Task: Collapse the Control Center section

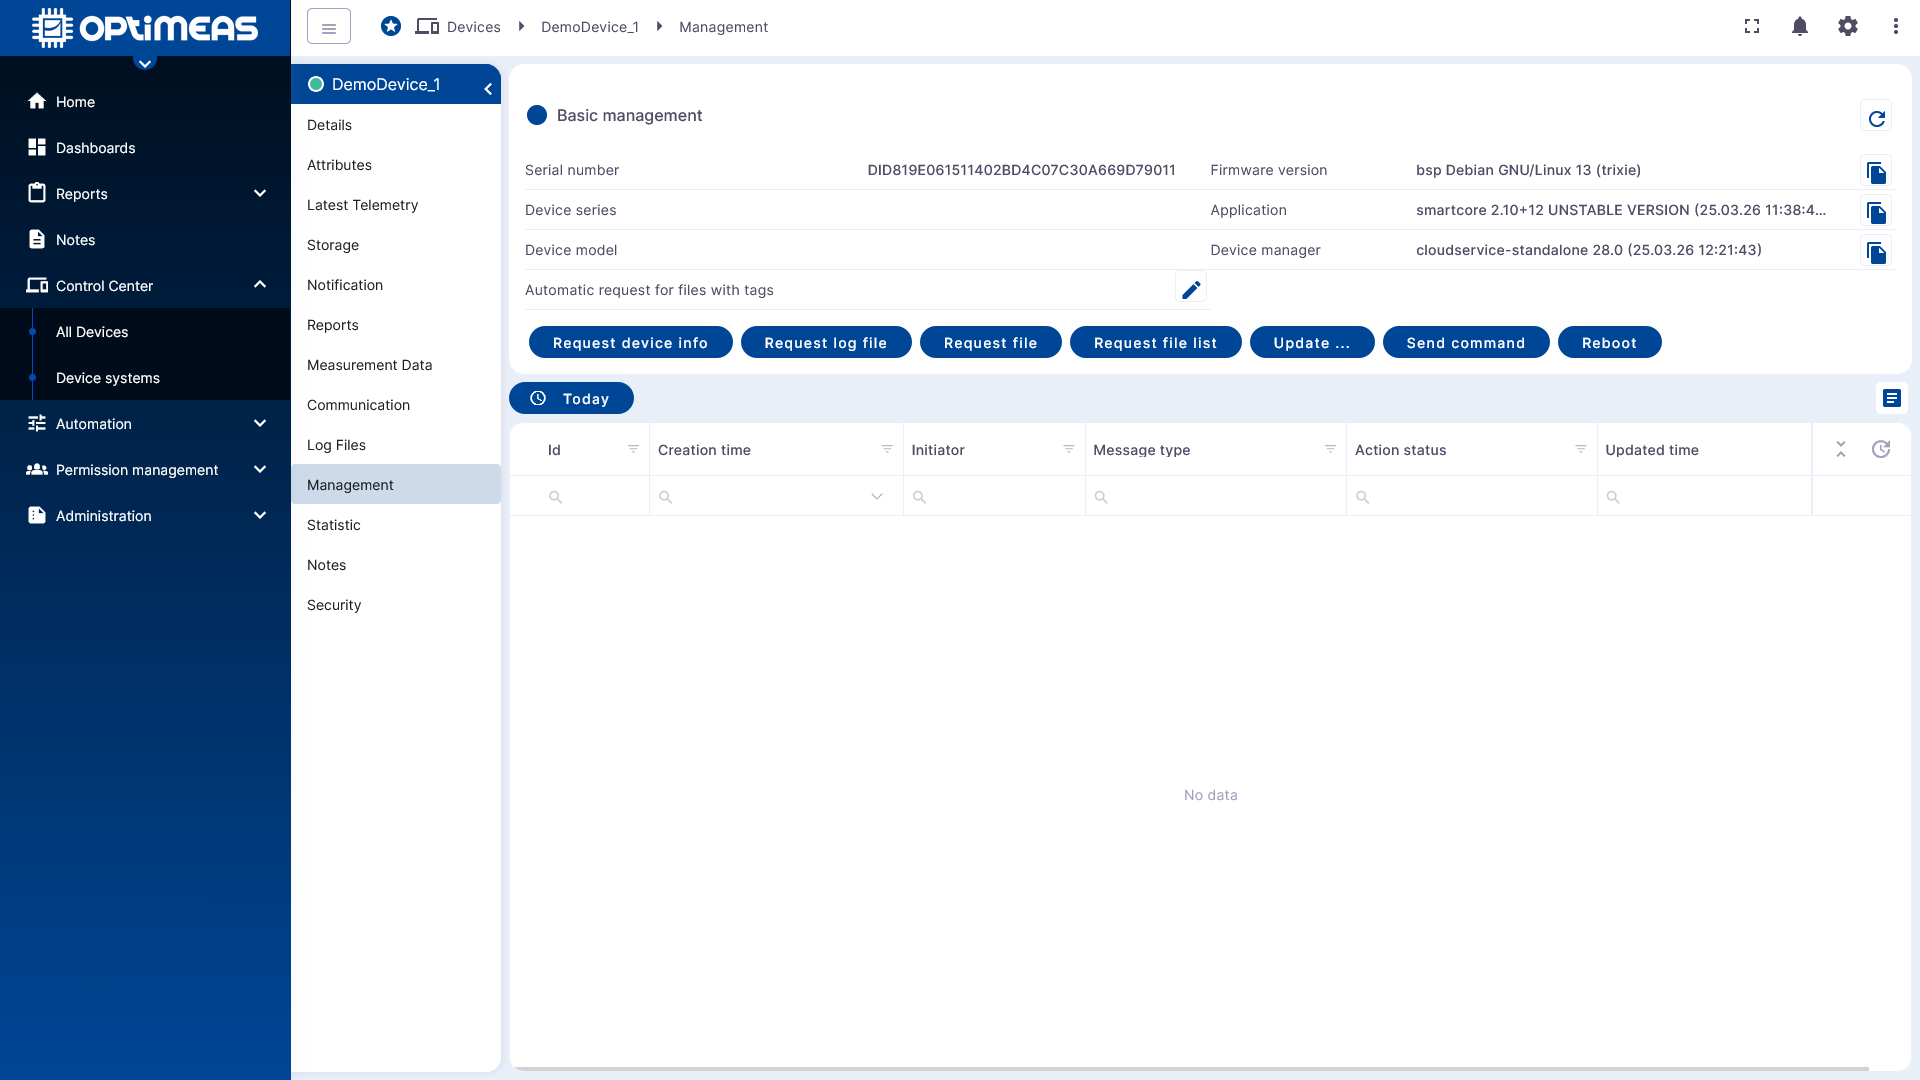Action: 260,284
